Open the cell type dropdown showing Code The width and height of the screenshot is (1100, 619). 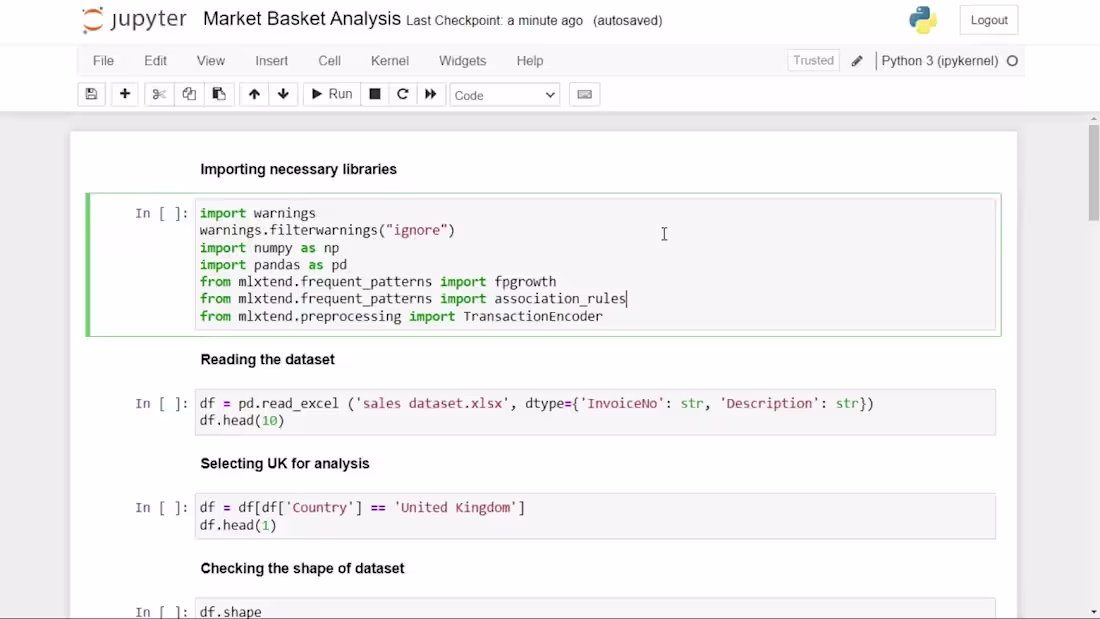pos(503,93)
